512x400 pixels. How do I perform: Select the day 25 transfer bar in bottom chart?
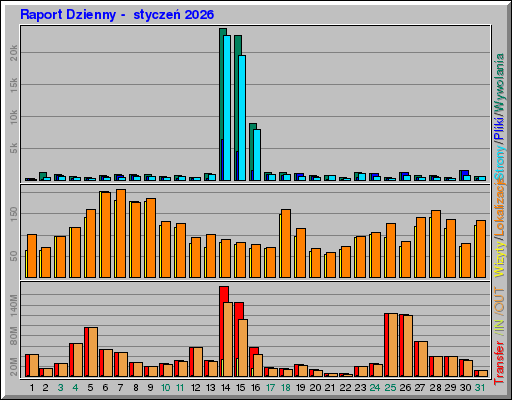(391, 345)
